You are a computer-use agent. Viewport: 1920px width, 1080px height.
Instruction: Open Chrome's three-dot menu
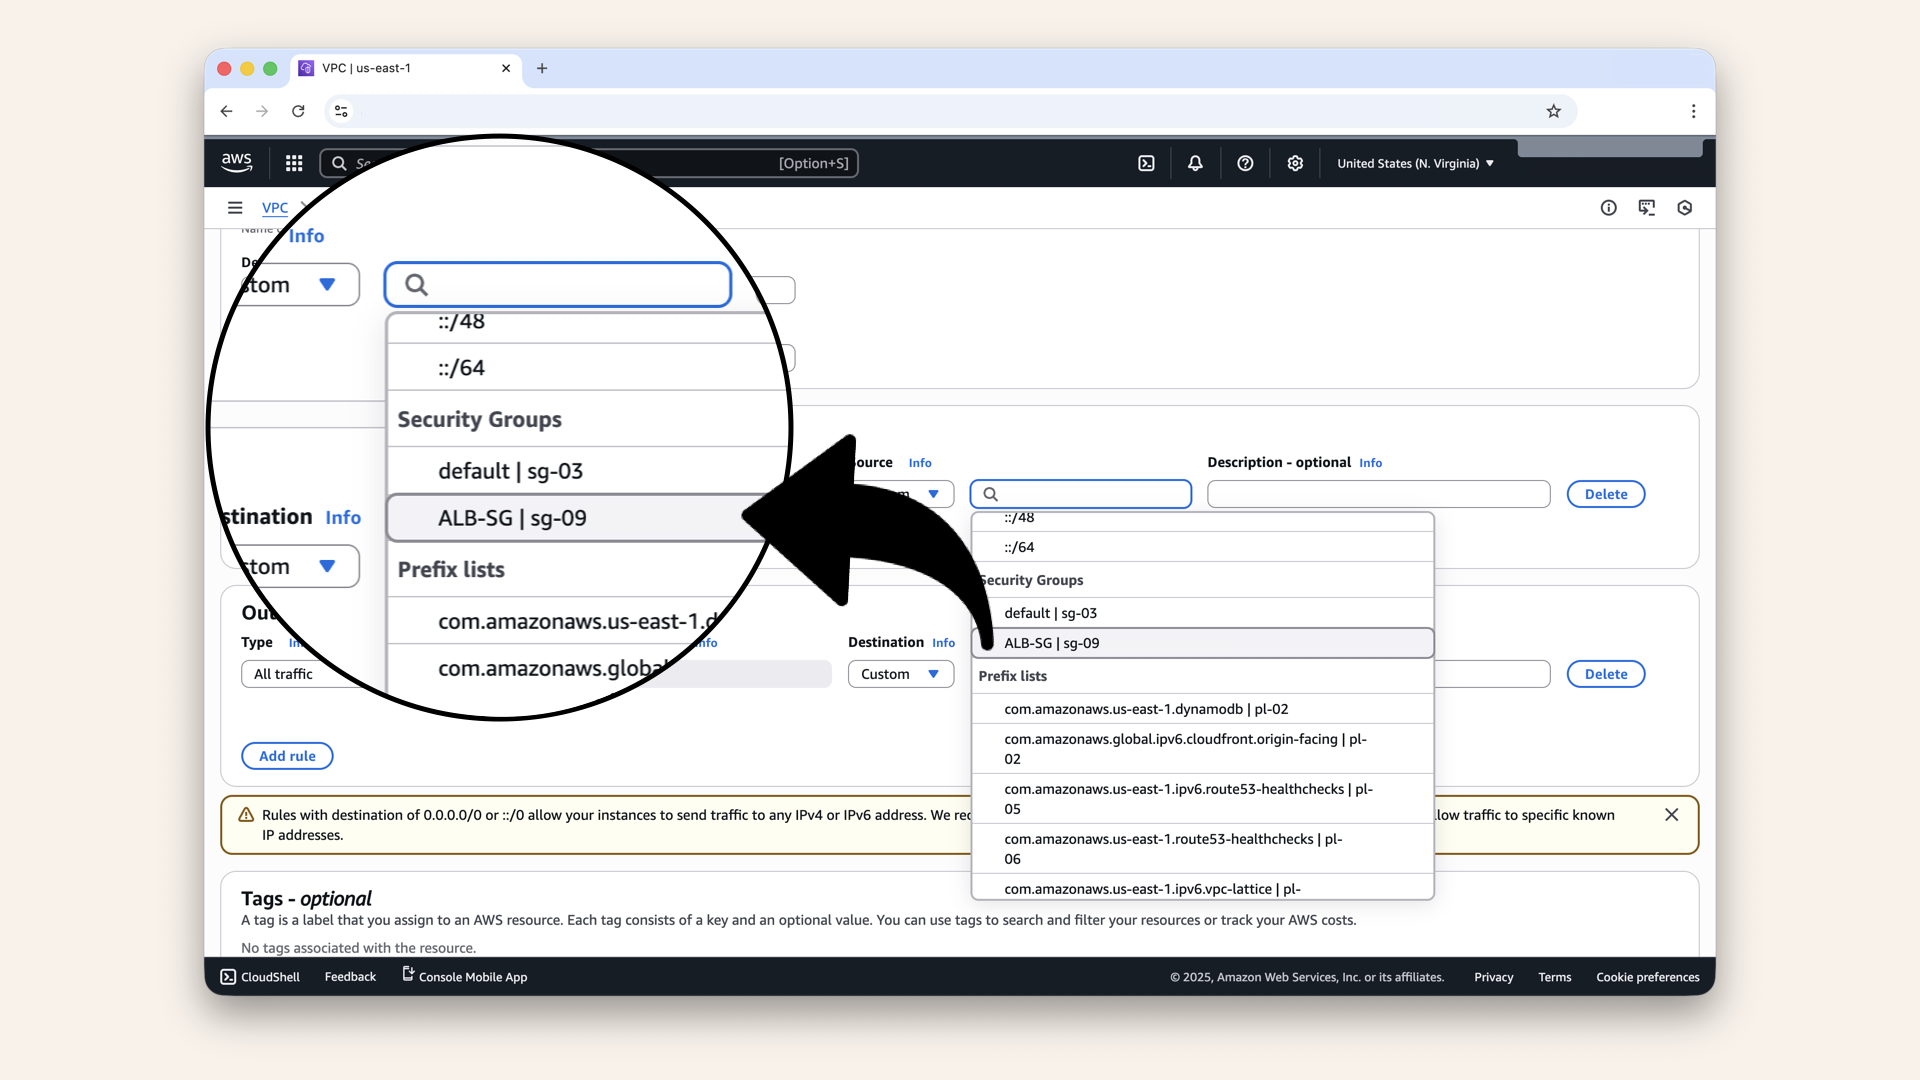pyautogui.click(x=1694, y=111)
